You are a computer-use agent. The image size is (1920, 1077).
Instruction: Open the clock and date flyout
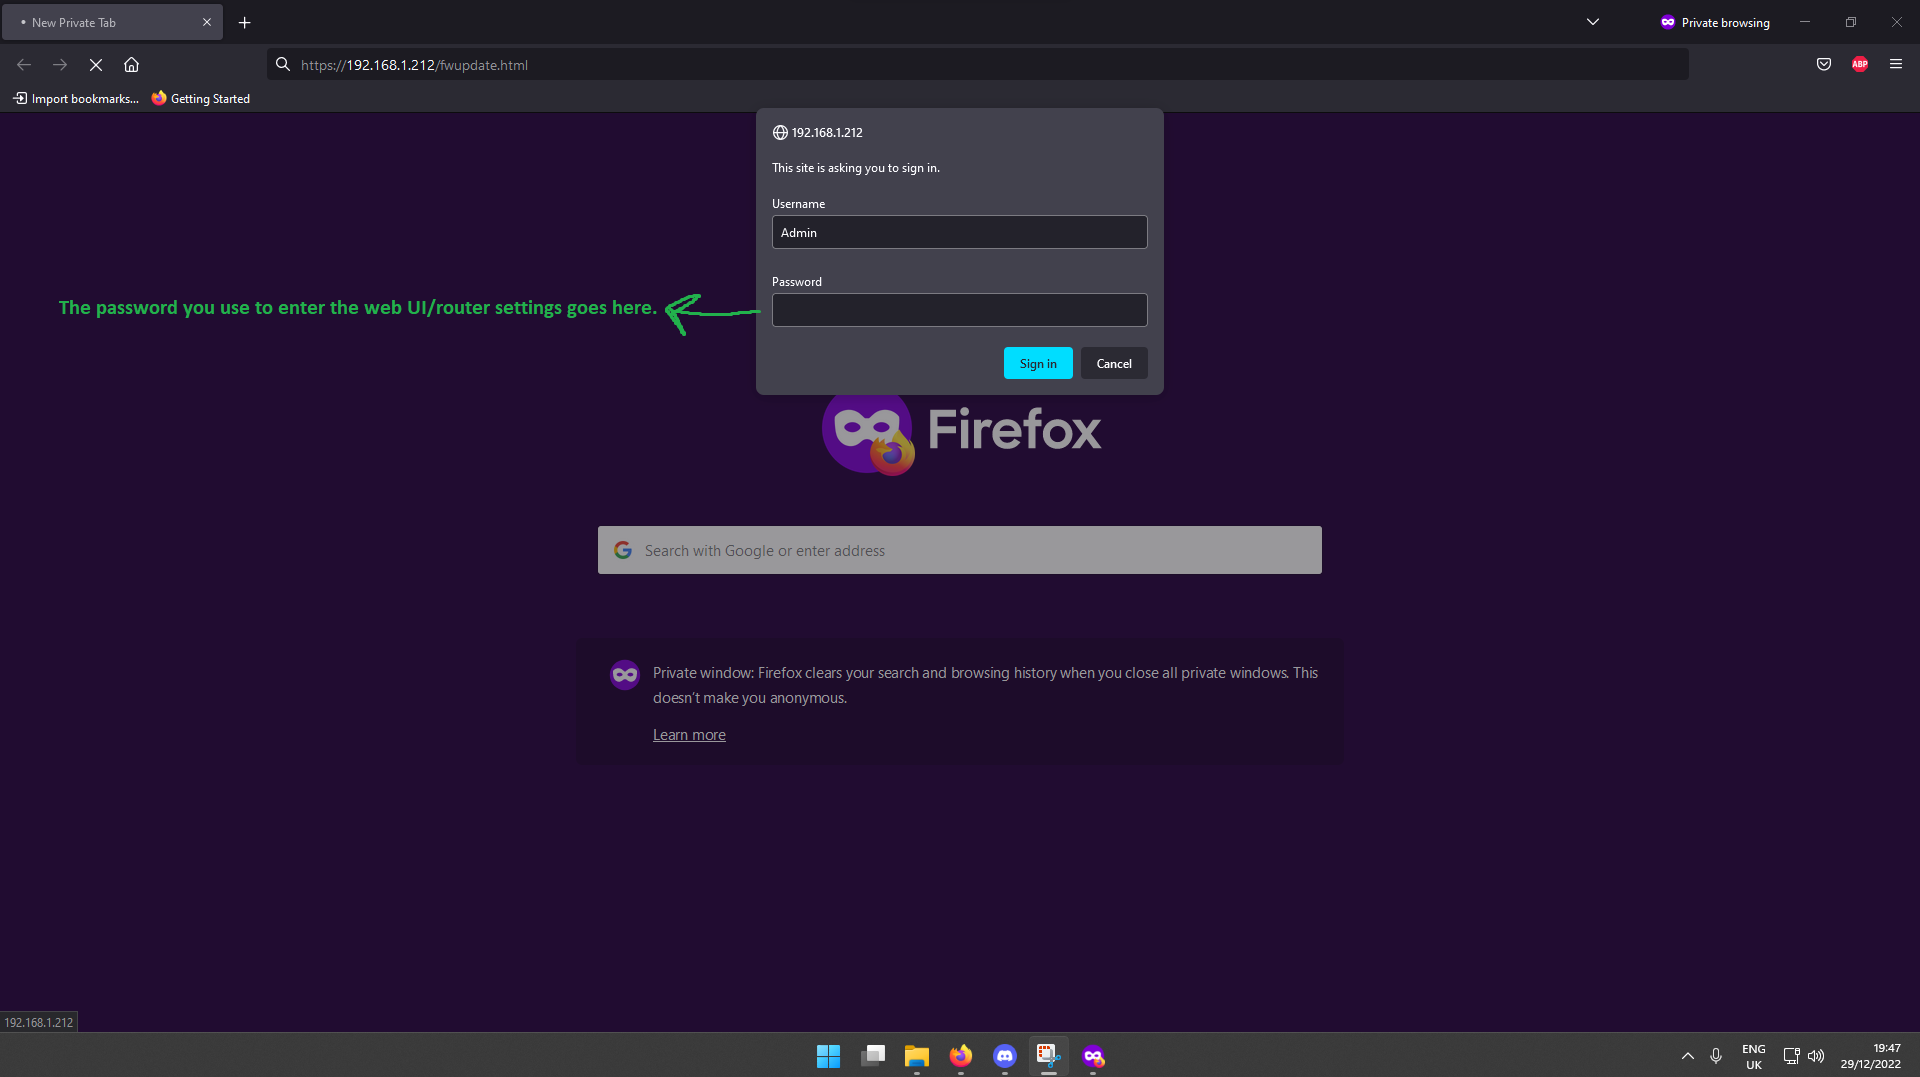(x=1870, y=1057)
